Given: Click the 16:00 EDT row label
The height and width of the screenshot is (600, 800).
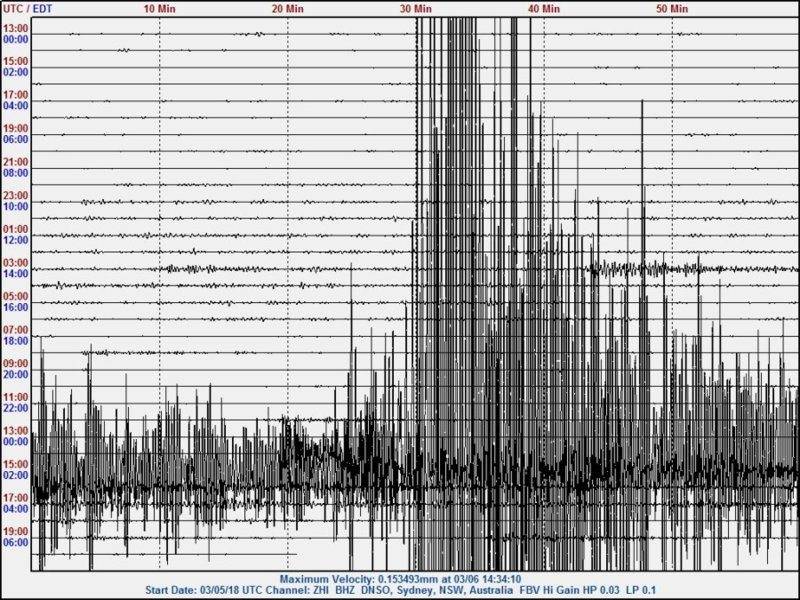Looking at the screenshot, I should [16, 308].
